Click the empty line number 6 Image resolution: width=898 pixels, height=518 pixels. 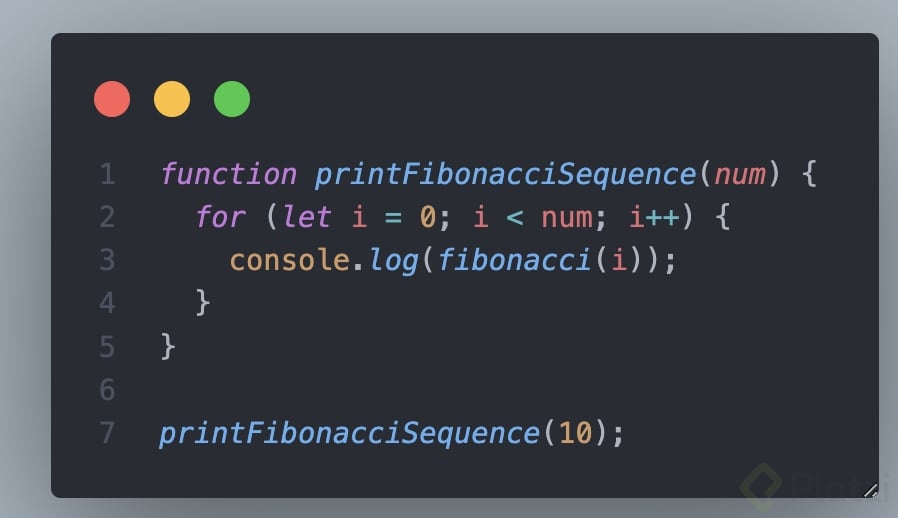tap(107, 390)
